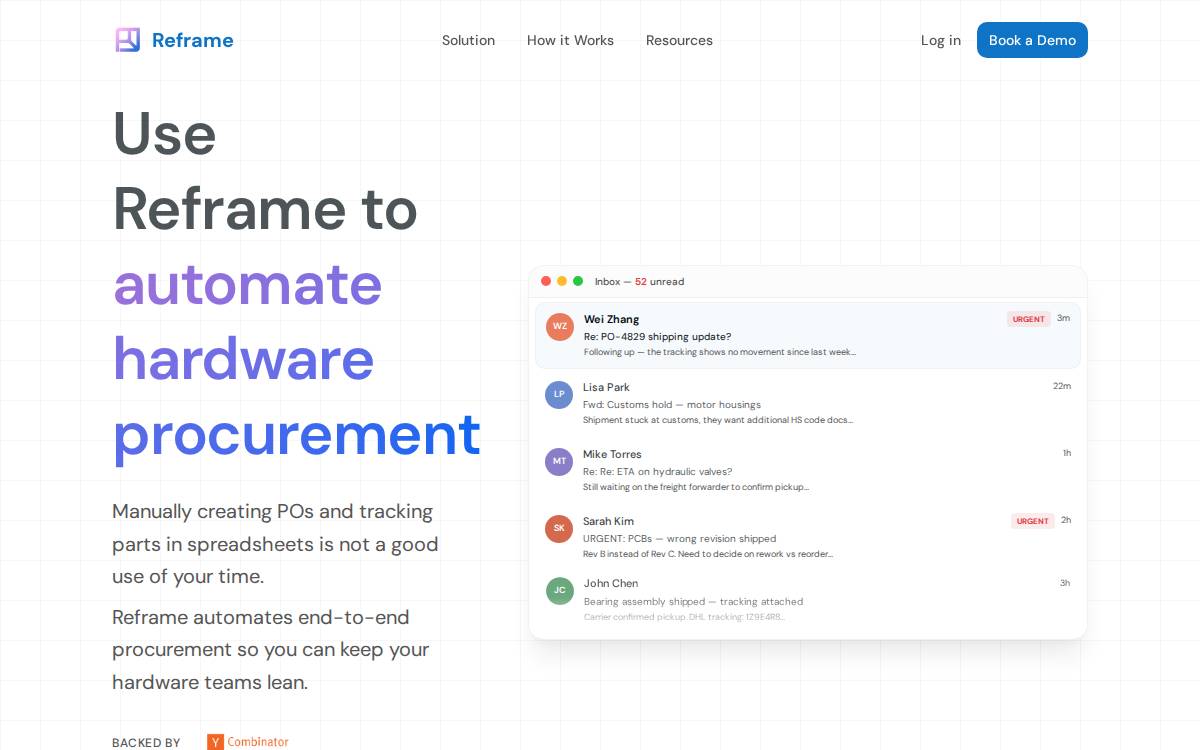Click the 3h timestamp on John Chen's email
Viewport: 1200px width, 750px height.
click(x=1065, y=583)
